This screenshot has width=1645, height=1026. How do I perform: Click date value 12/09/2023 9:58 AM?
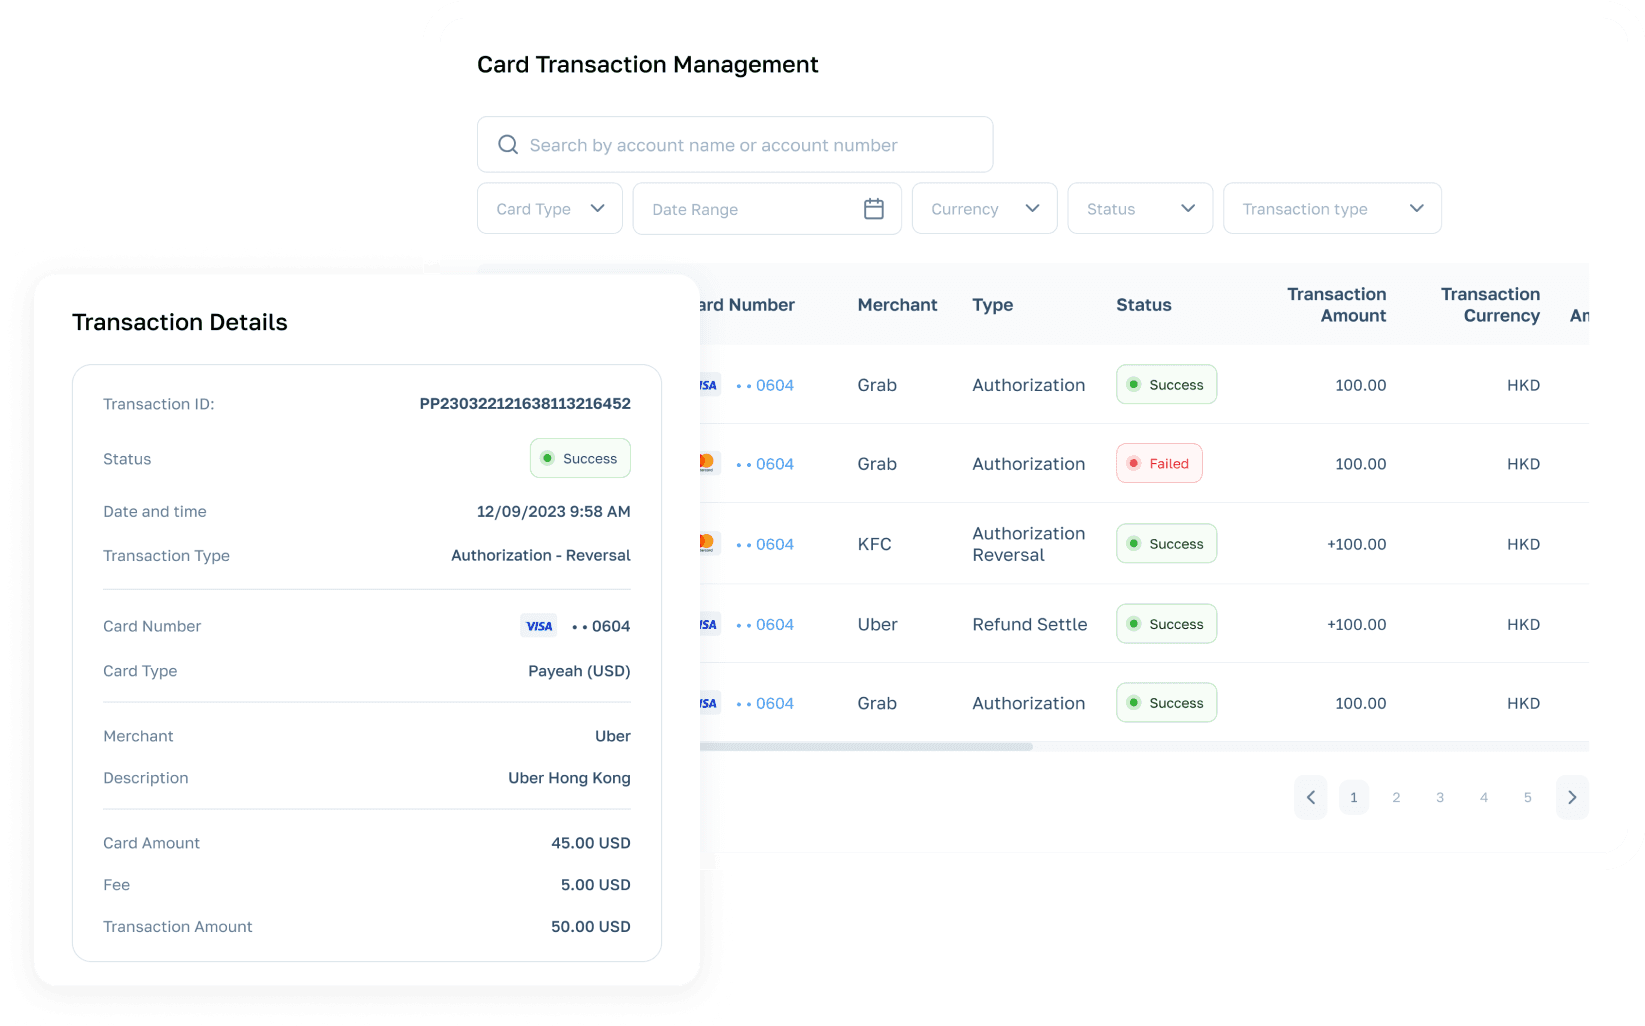[553, 511]
